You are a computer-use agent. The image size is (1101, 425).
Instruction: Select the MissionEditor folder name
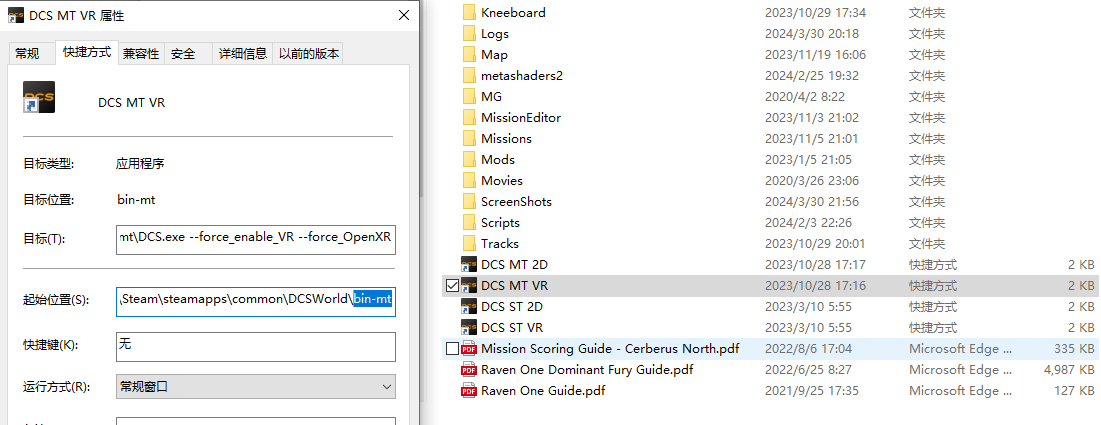point(521,117)
